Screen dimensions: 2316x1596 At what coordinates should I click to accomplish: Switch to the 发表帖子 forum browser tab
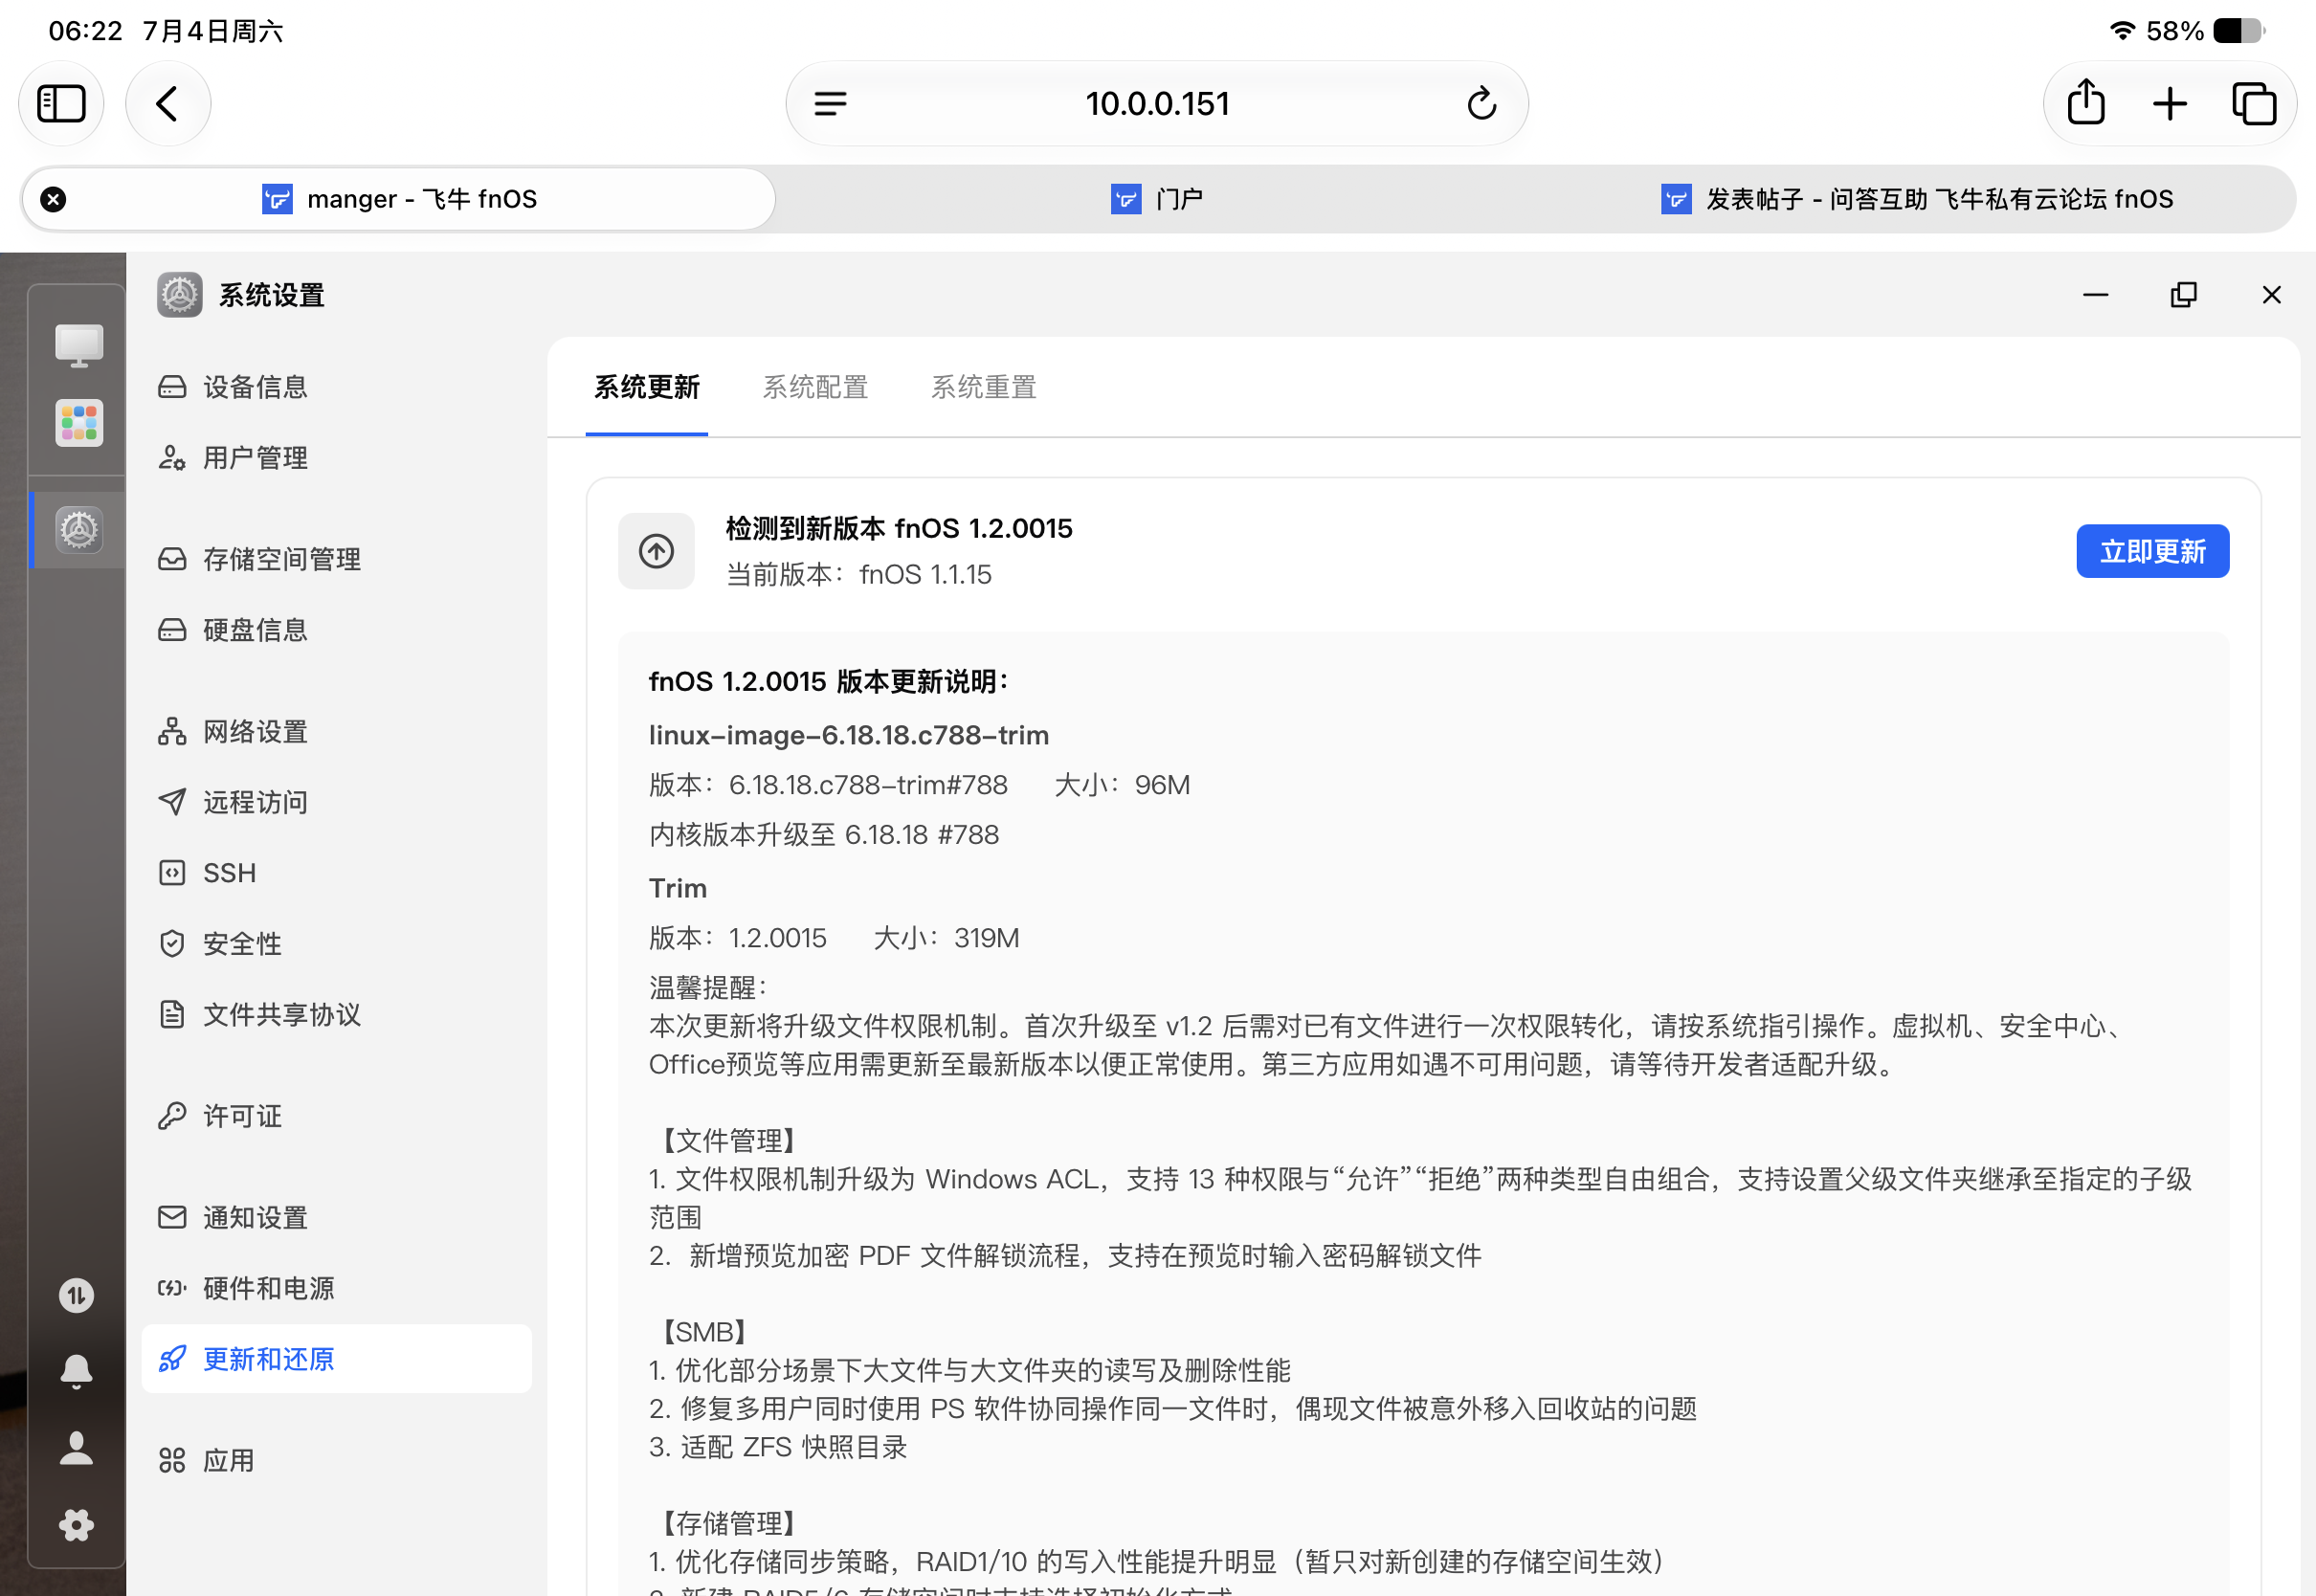coord(1917,199)
